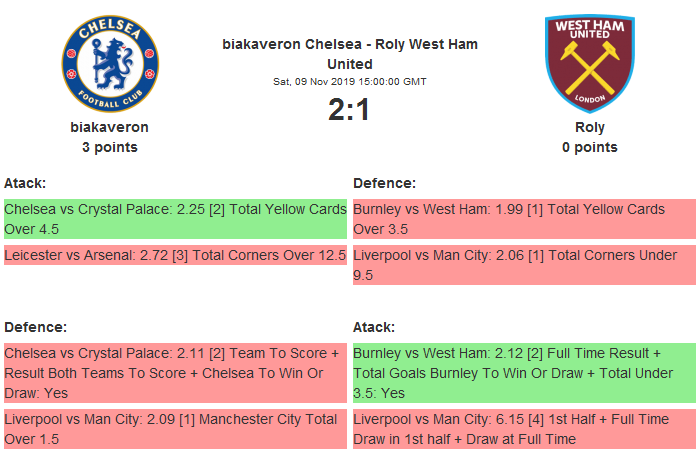Image resolution: width=700 pixels, height=460 pixels.
Task: Select Chelsea vs Crystal Palace Yellow Cards bet
Action: (175, 219)
